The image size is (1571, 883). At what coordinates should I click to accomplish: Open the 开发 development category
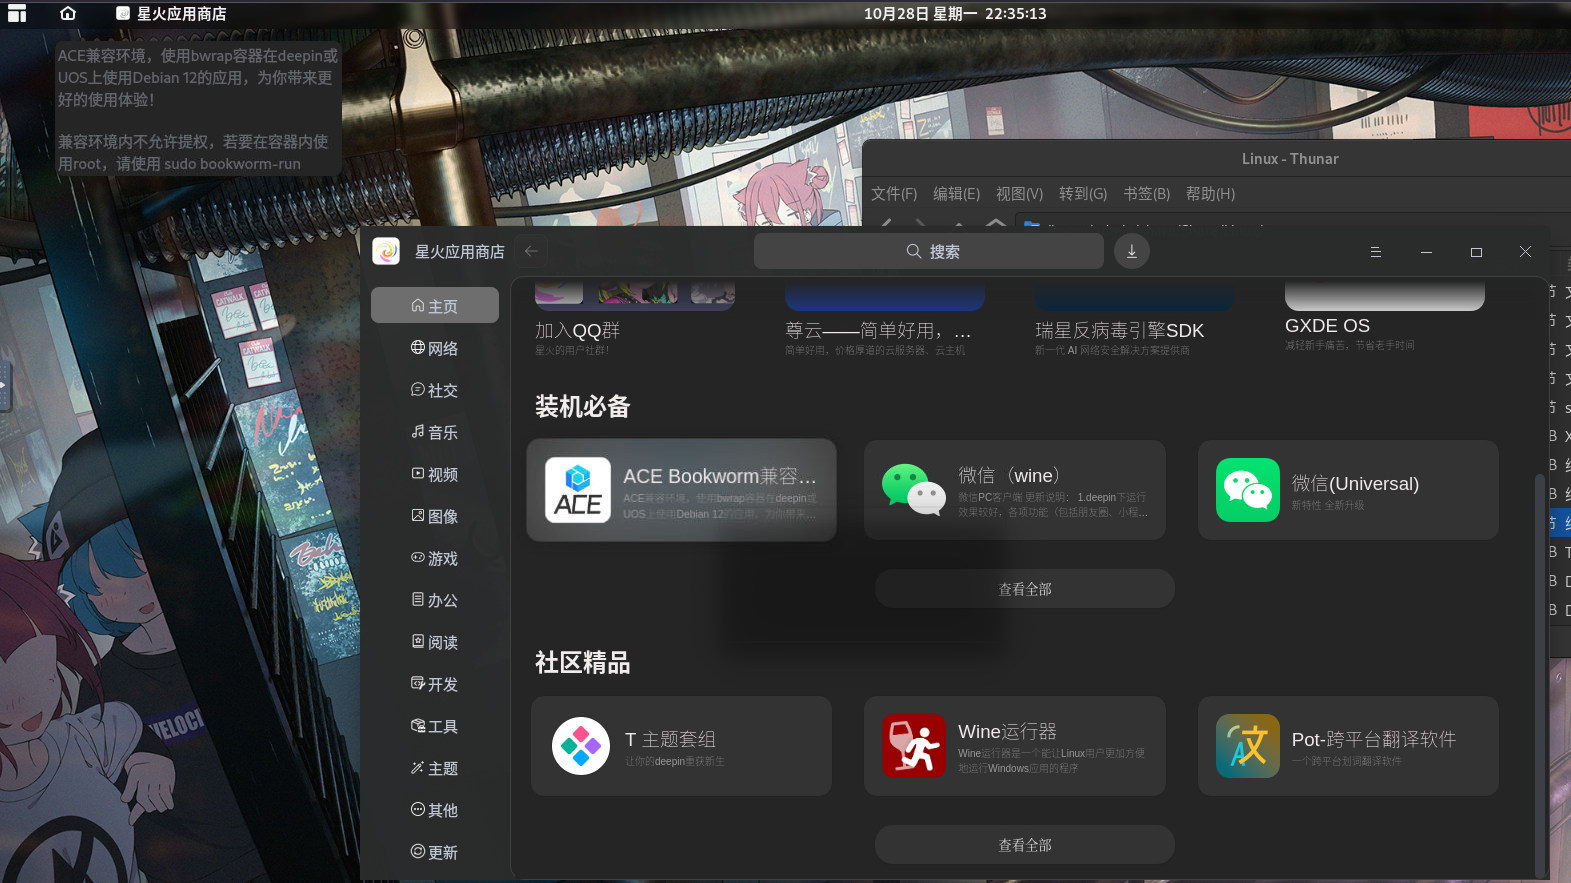click(435, 684)
